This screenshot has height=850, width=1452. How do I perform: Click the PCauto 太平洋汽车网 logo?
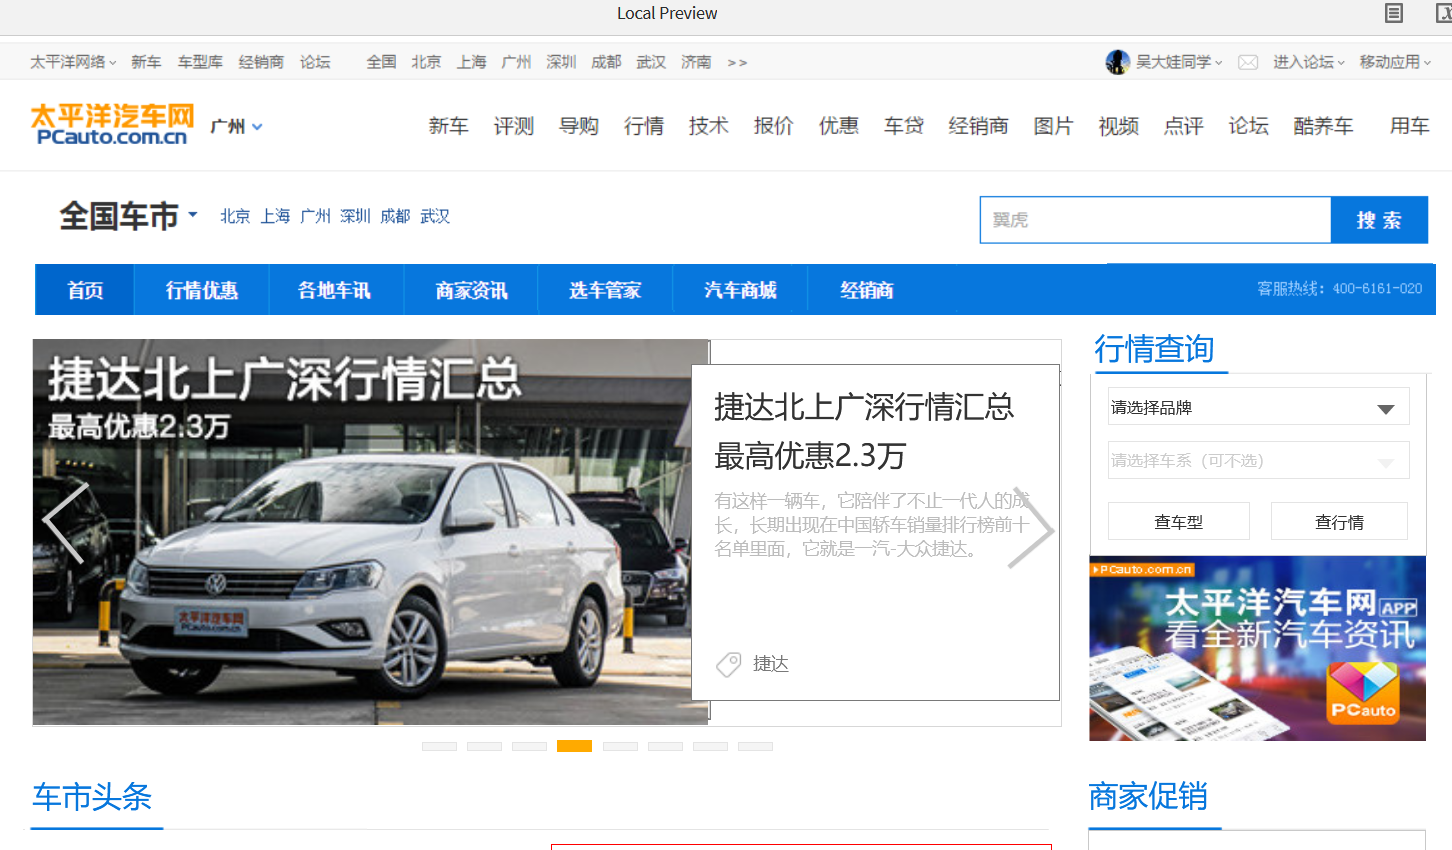point(112,125)
